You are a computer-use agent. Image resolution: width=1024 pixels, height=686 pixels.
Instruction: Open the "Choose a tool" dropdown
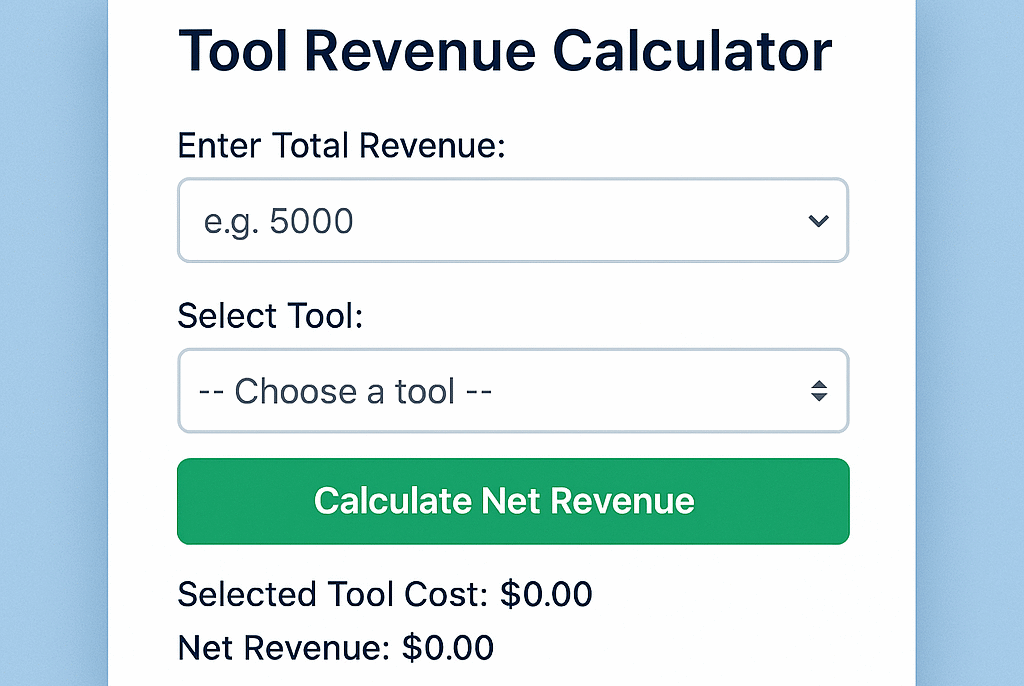[x=512, y=391]
